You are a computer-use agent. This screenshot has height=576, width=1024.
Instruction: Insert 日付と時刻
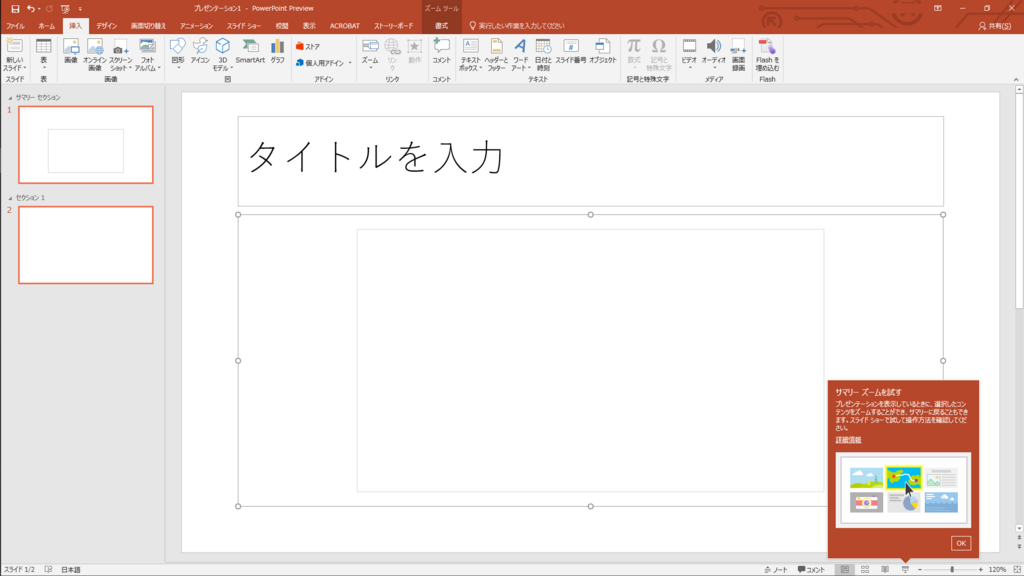click(543, 54)
